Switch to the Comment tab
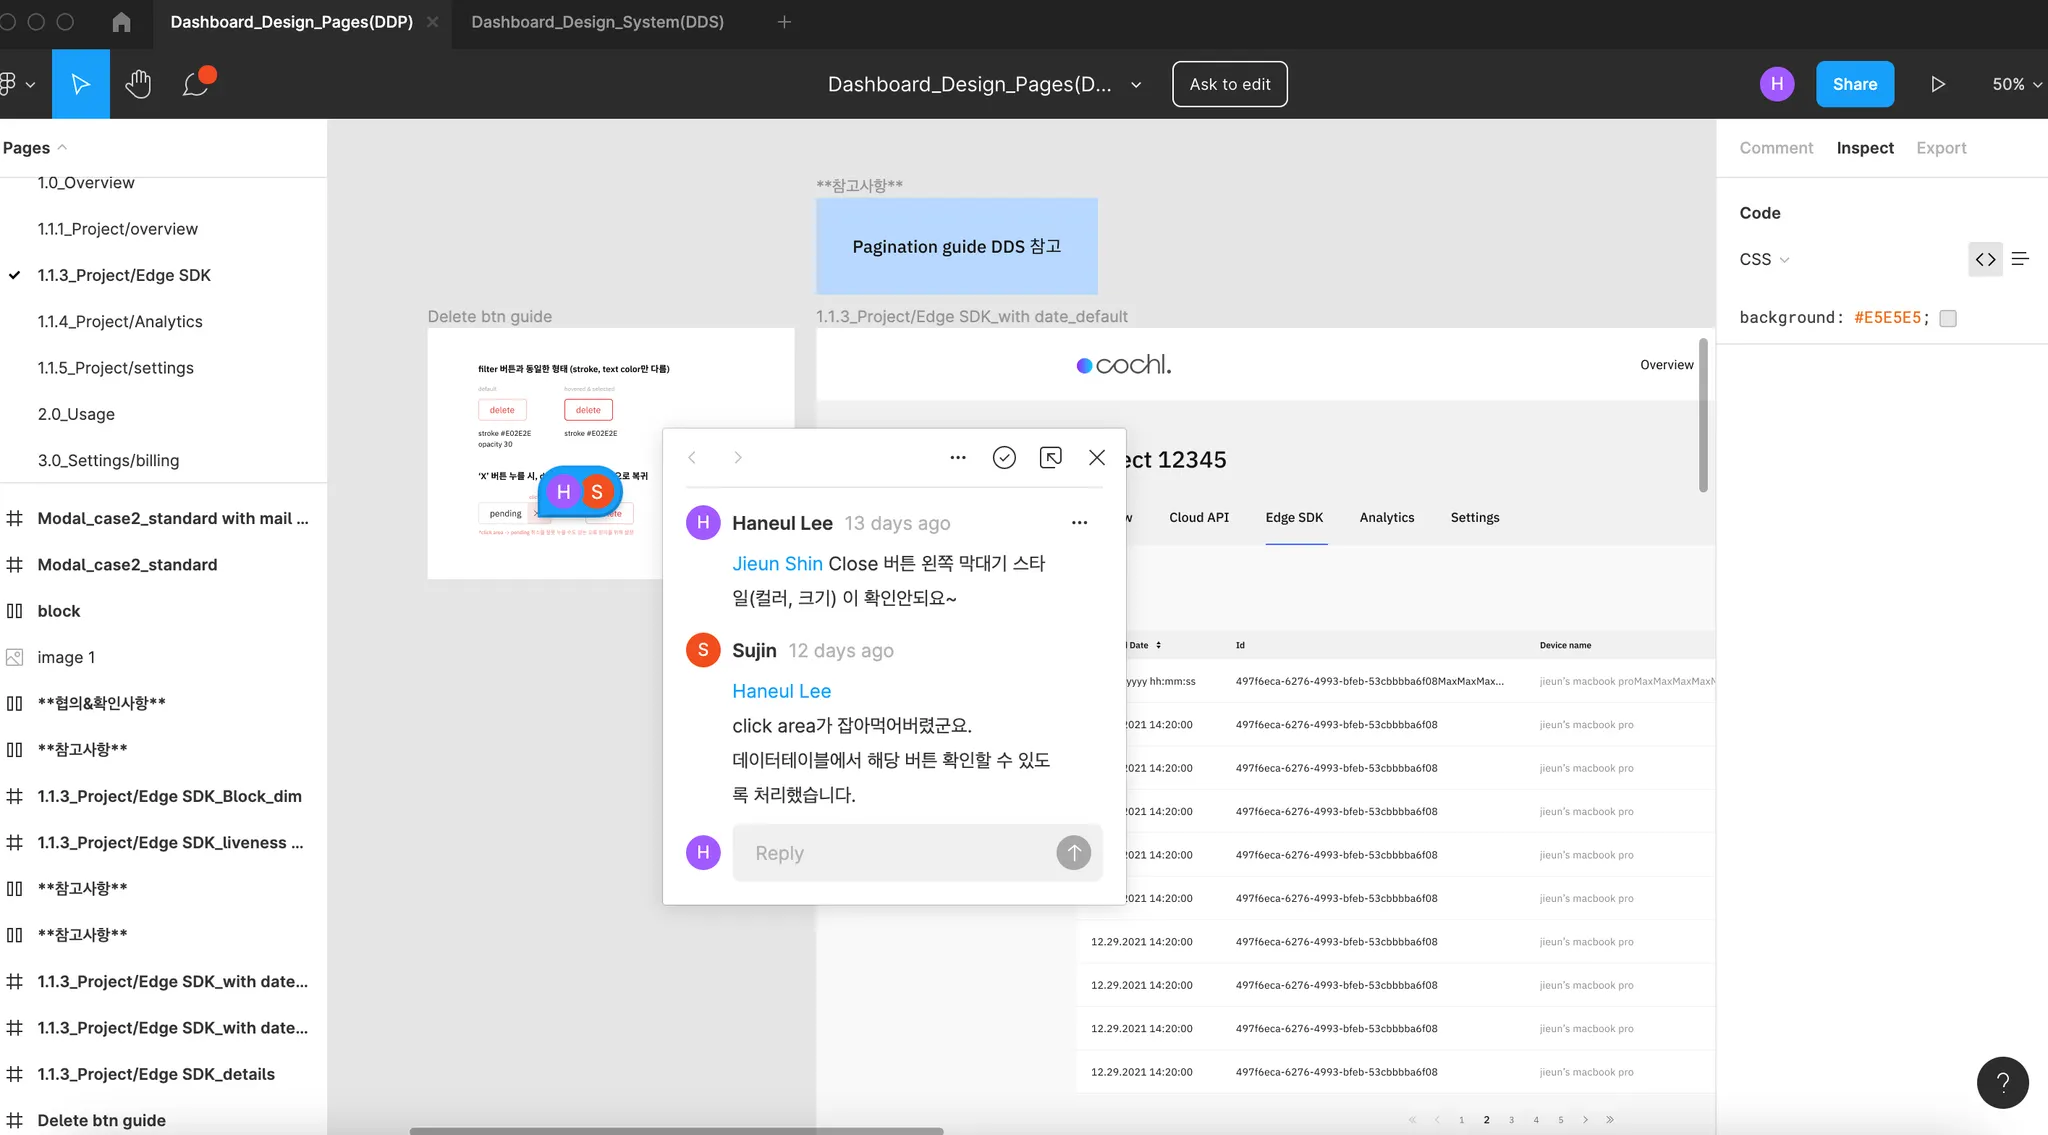 (x=1775, y=148)
